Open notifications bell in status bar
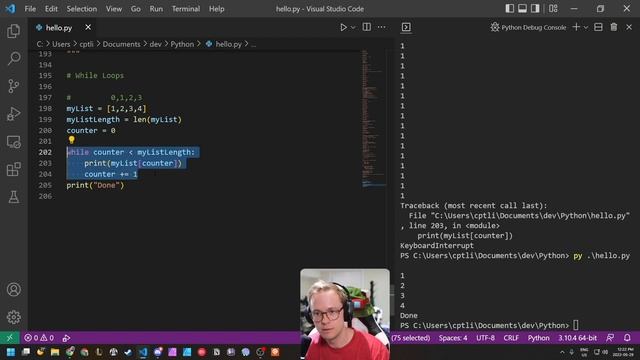Image resolution: width=640 pixels, height=360 pixels. click(627, 338)
